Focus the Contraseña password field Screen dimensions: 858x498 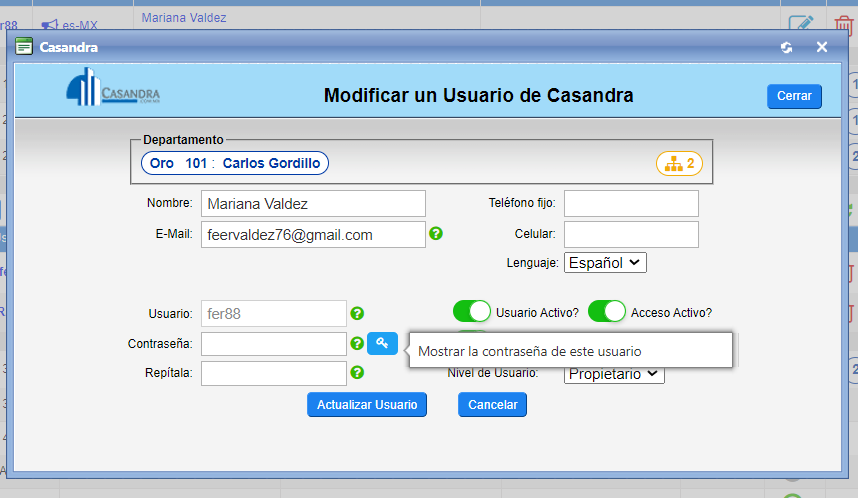pyautogui.click(x=274, y=344)
